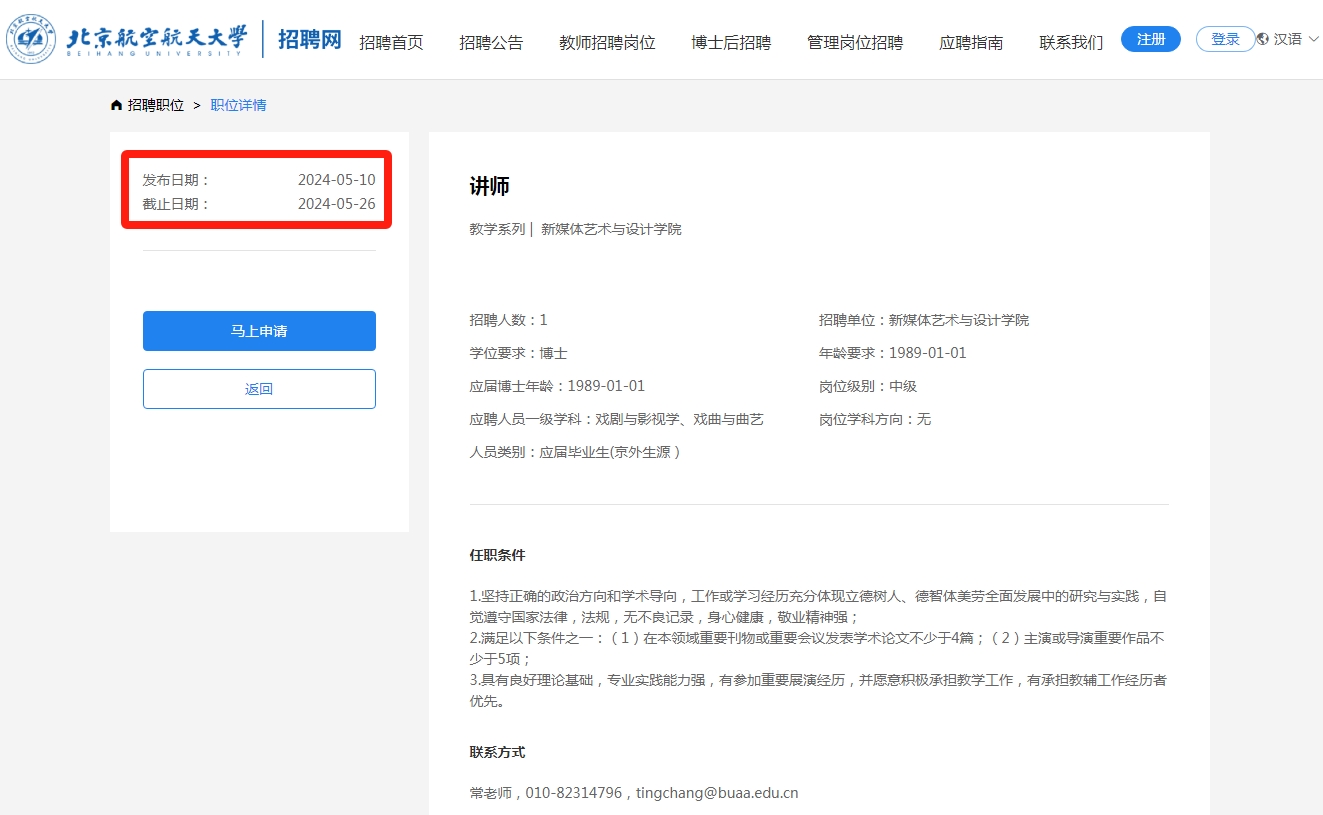This screenshot has width=1323, height=815.
Task: Click the tingchang@buaa.edu.cn contact email
Action: click(x=720, y=793)
